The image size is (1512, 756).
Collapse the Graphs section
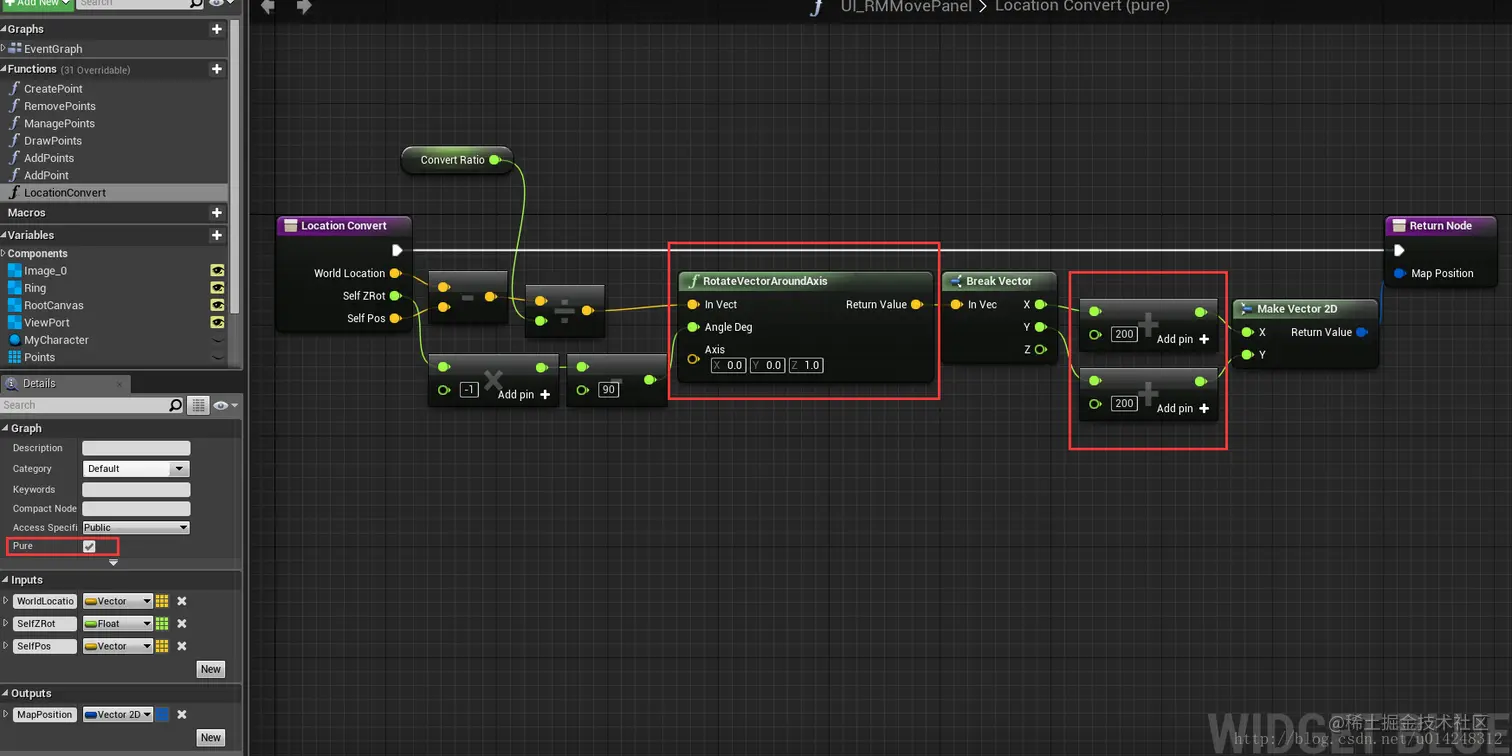(4, 29)
